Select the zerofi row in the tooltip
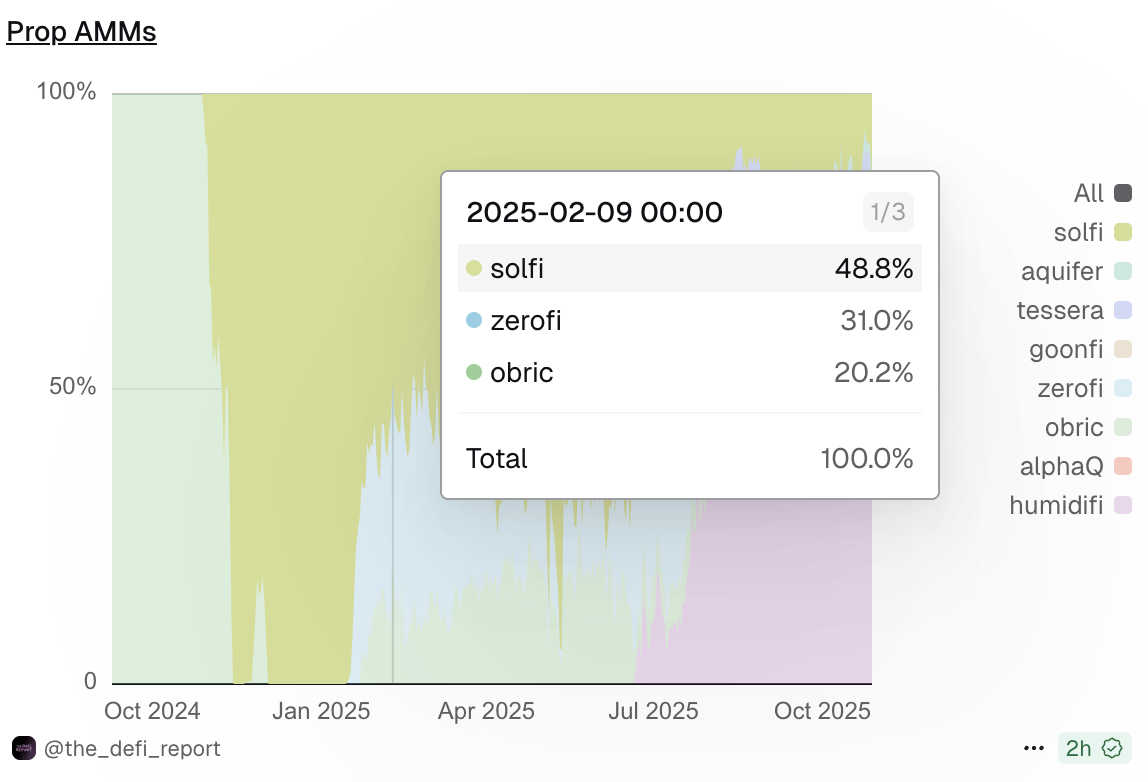This screenshot has width=1148, height=782. tap(689, 321)
